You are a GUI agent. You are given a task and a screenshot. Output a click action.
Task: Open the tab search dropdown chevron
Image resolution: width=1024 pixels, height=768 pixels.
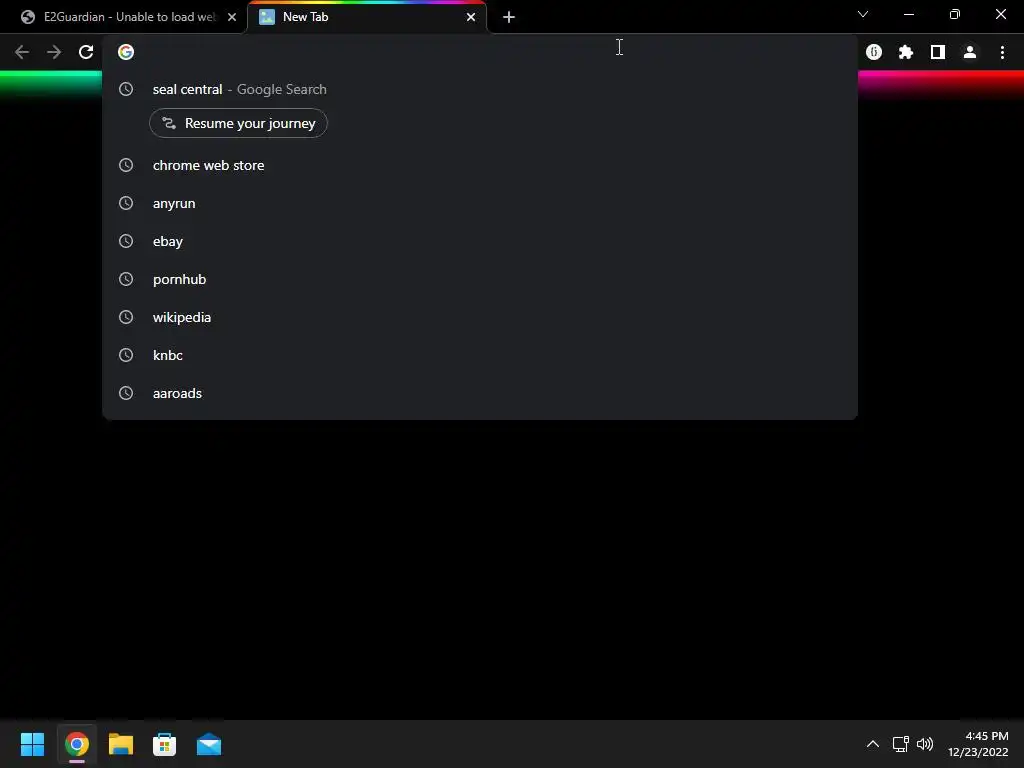863,14
